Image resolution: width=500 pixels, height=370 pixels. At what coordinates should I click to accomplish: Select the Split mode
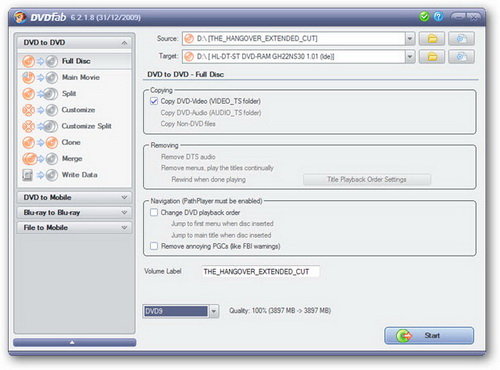(74, 94)
